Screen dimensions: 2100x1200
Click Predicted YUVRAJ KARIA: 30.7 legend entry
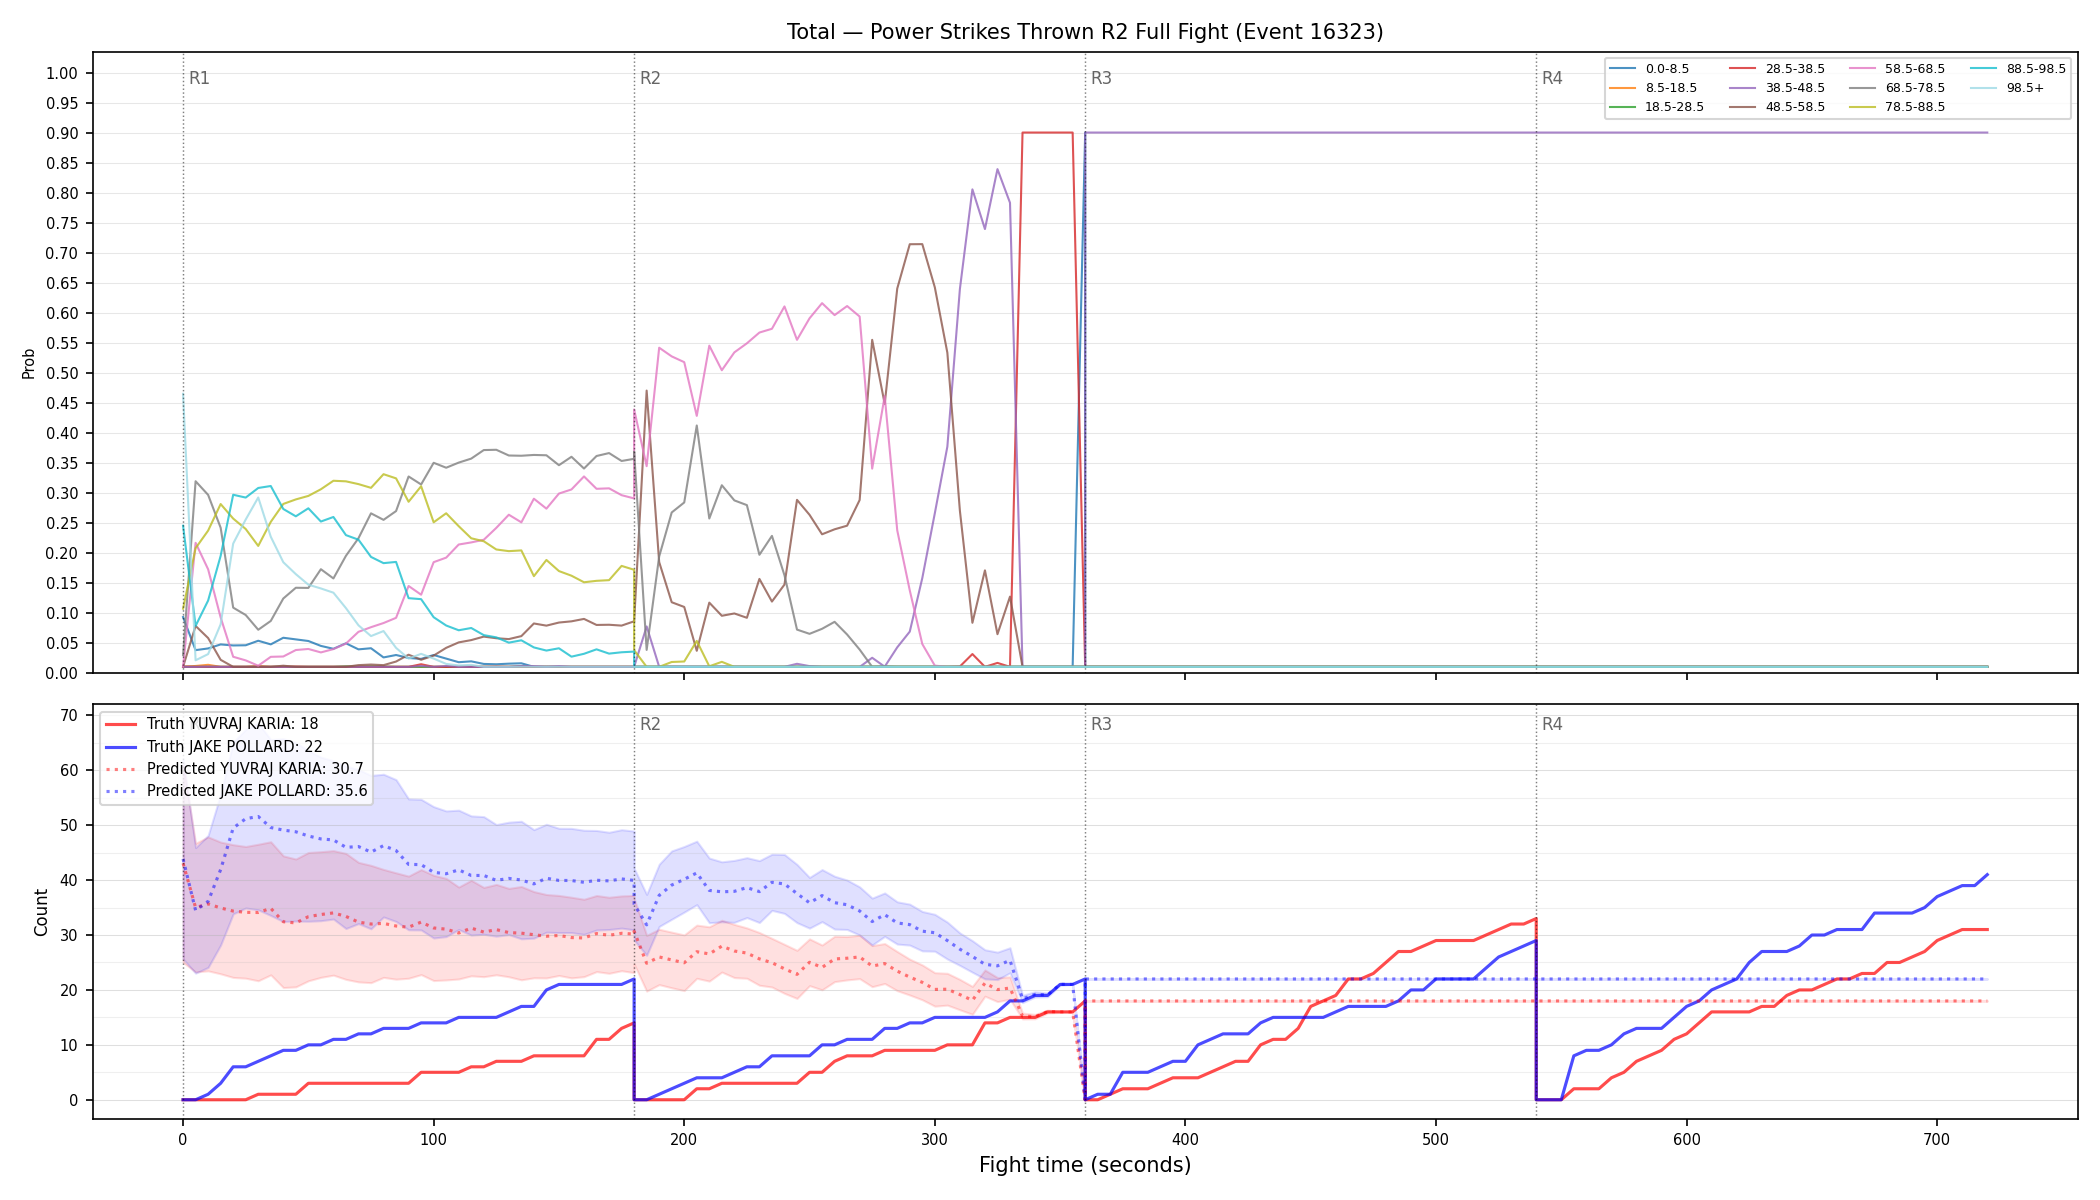tap(234, 769)
